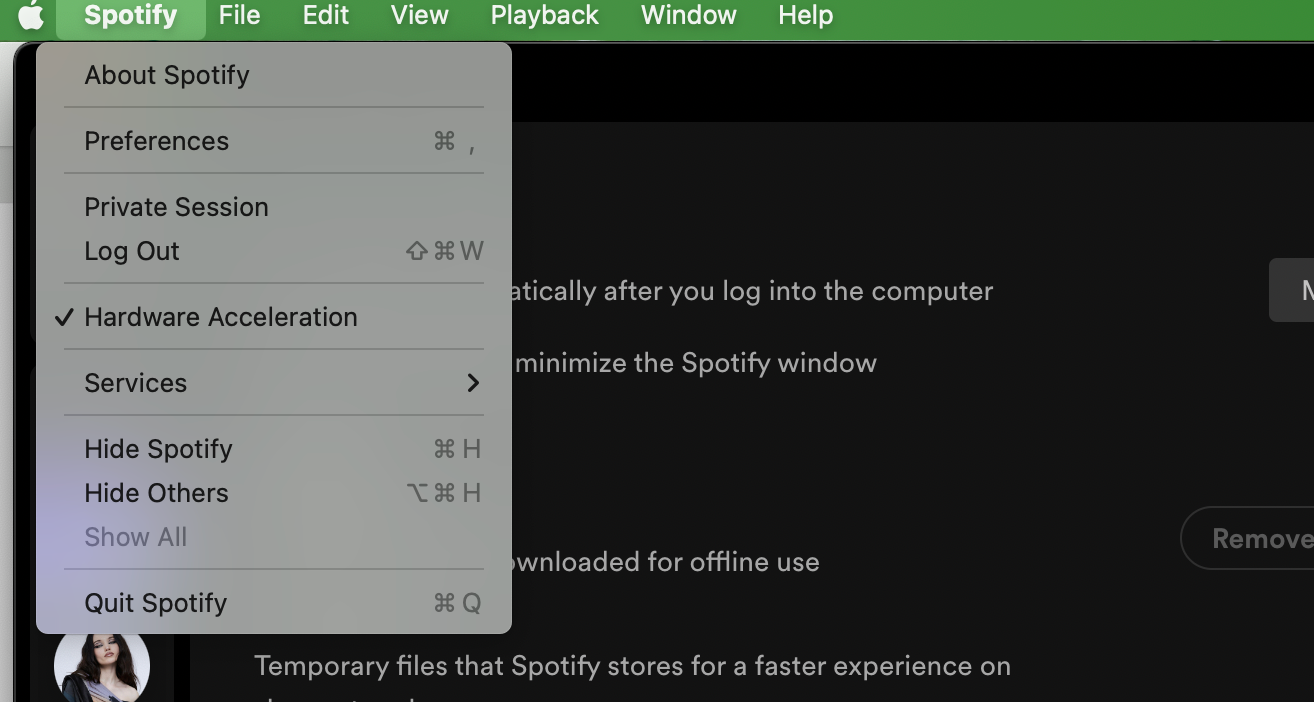Click 'after you log into the computer' text
This screenshot has height=702, width=1314.
(798, 291)
